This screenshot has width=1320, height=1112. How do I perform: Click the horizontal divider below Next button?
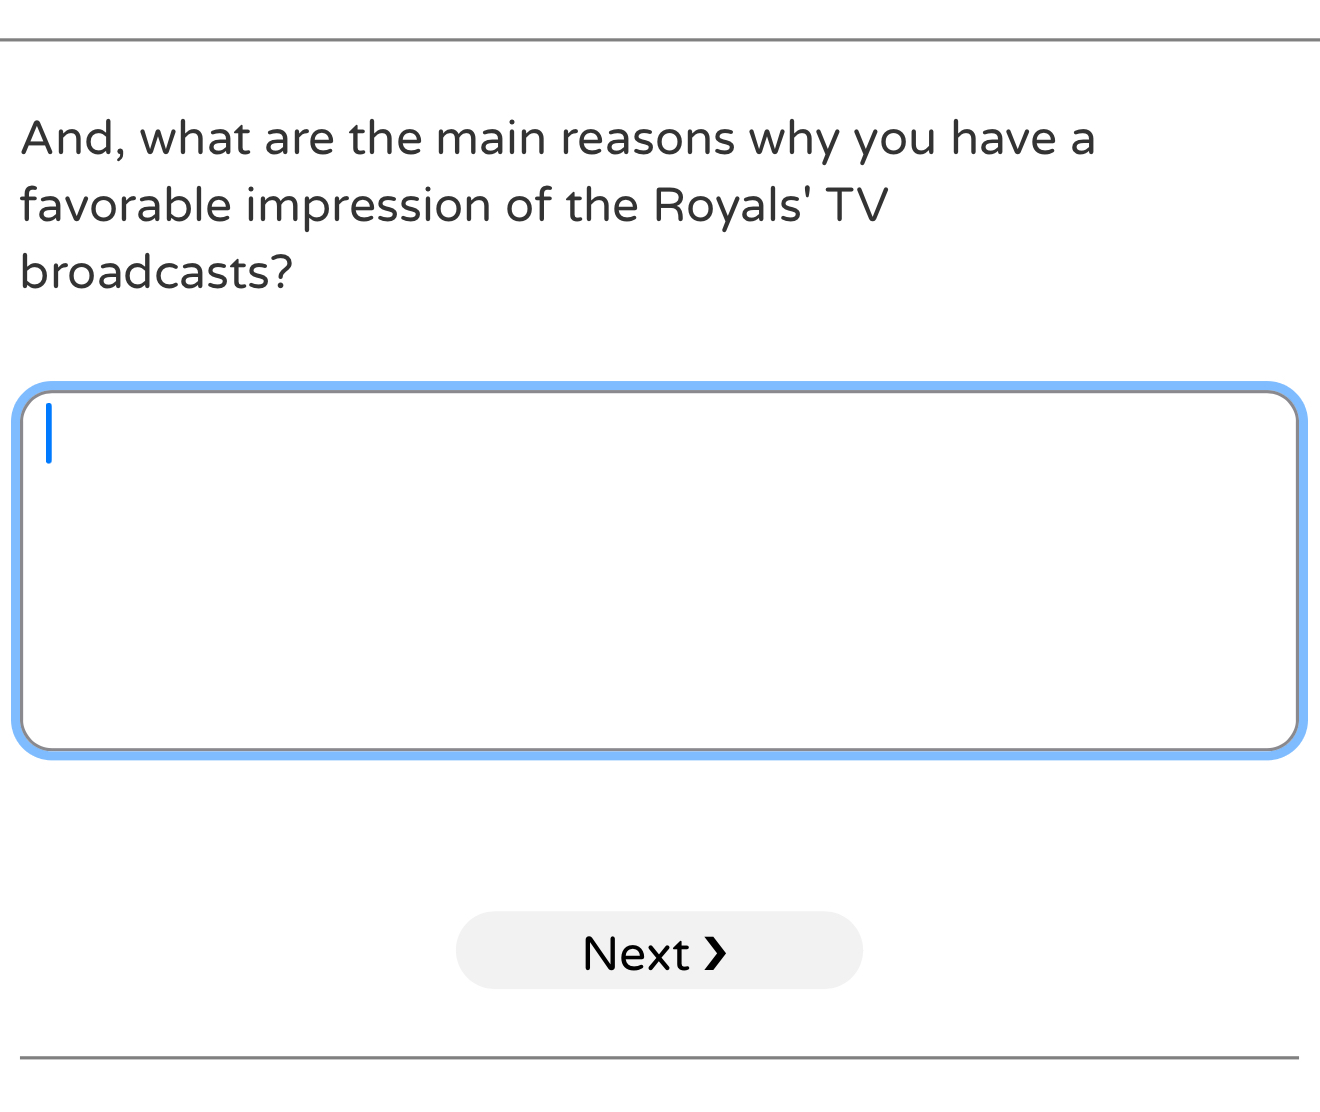point(660,1057)
